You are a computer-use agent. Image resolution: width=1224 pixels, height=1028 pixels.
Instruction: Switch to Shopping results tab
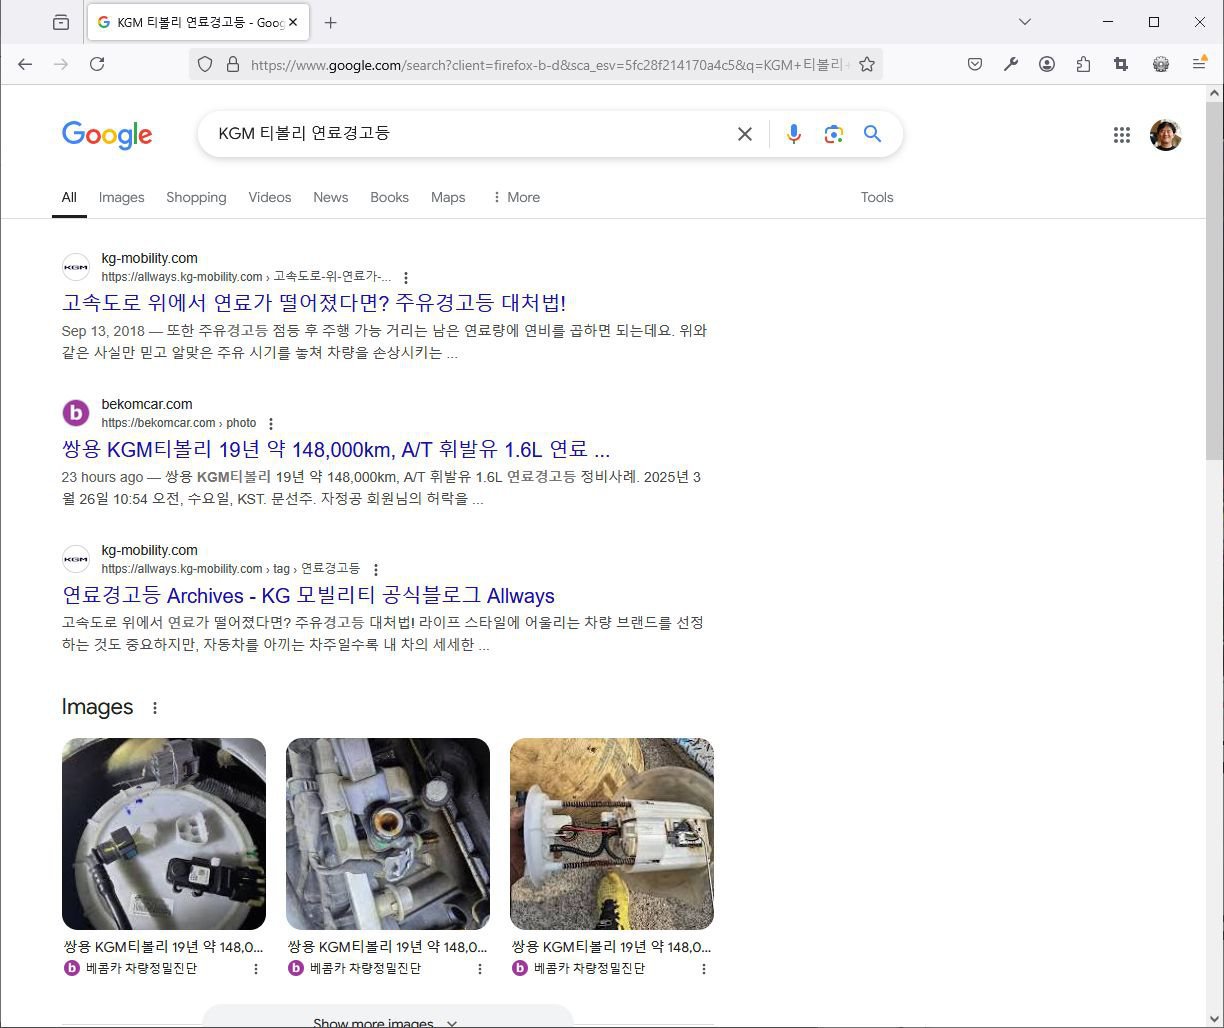coord(196,197)
